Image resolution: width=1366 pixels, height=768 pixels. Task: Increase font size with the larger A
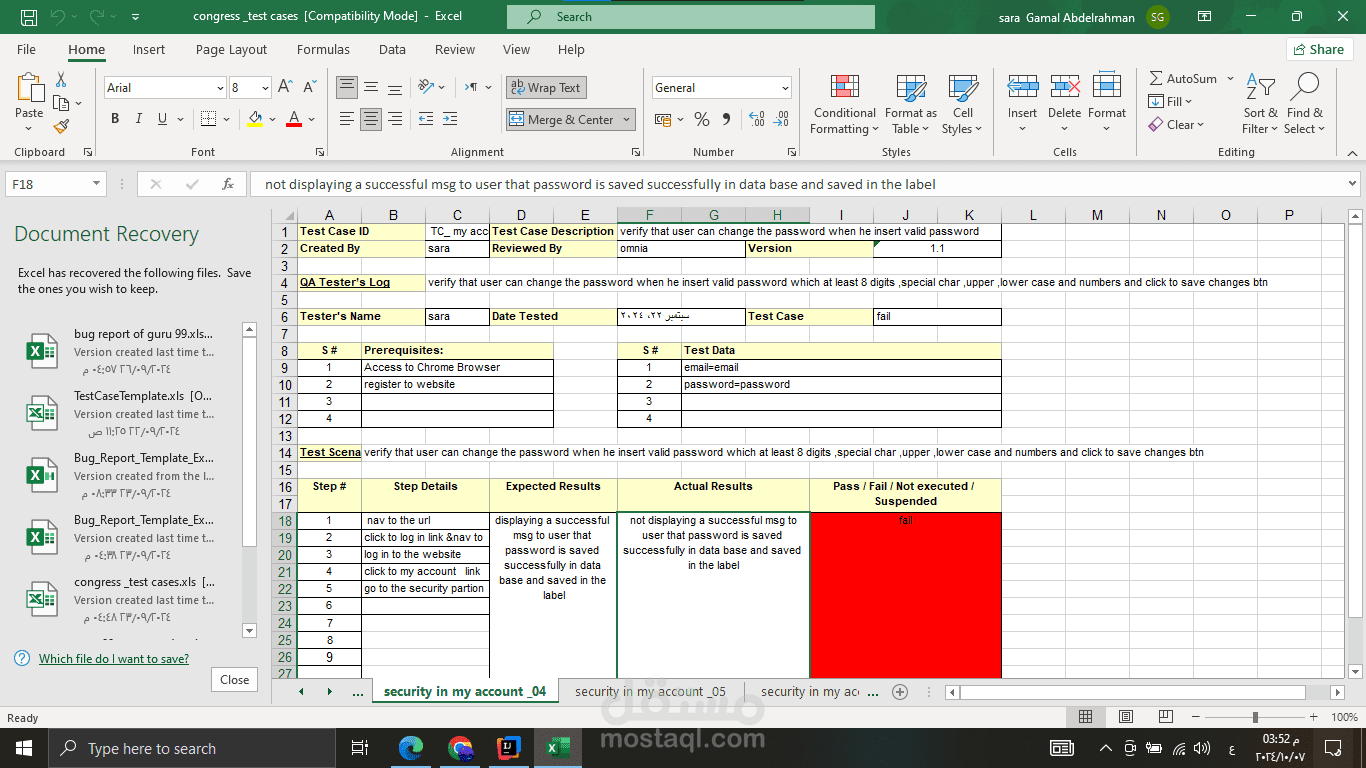pos(286,87)
